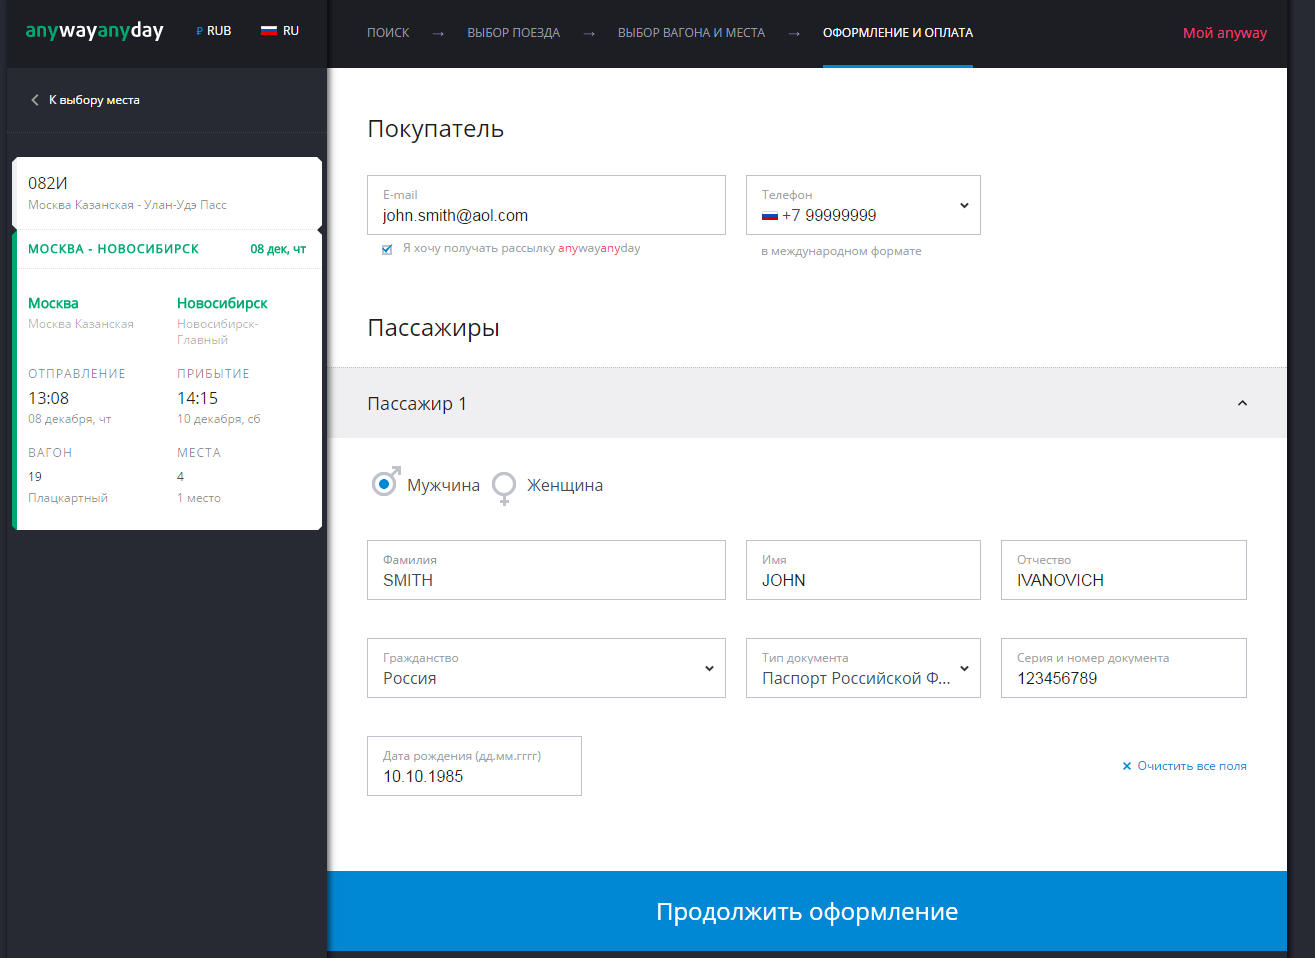Expand the phone country code dropdown
This screenshot has height=958, width=1315.
pyautogui.click(x=964, y=205)
